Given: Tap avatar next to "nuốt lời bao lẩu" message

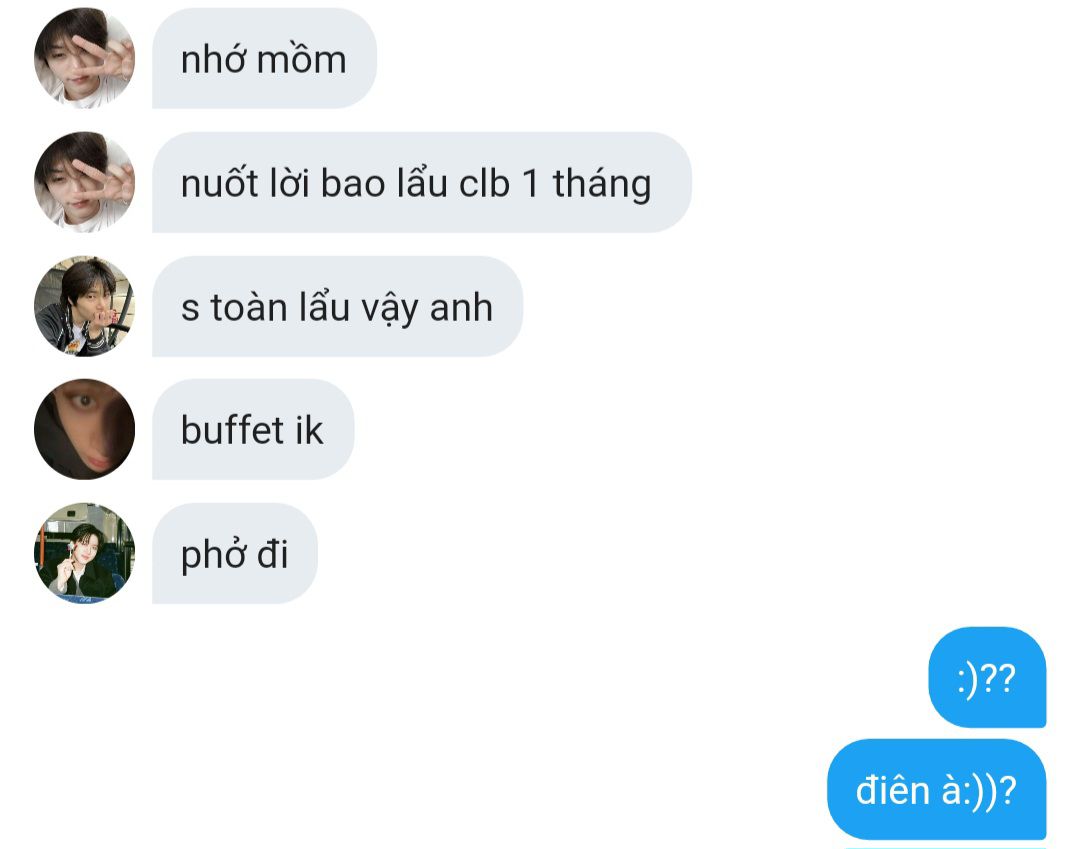Looking at the screenshot, I should 84,182.
